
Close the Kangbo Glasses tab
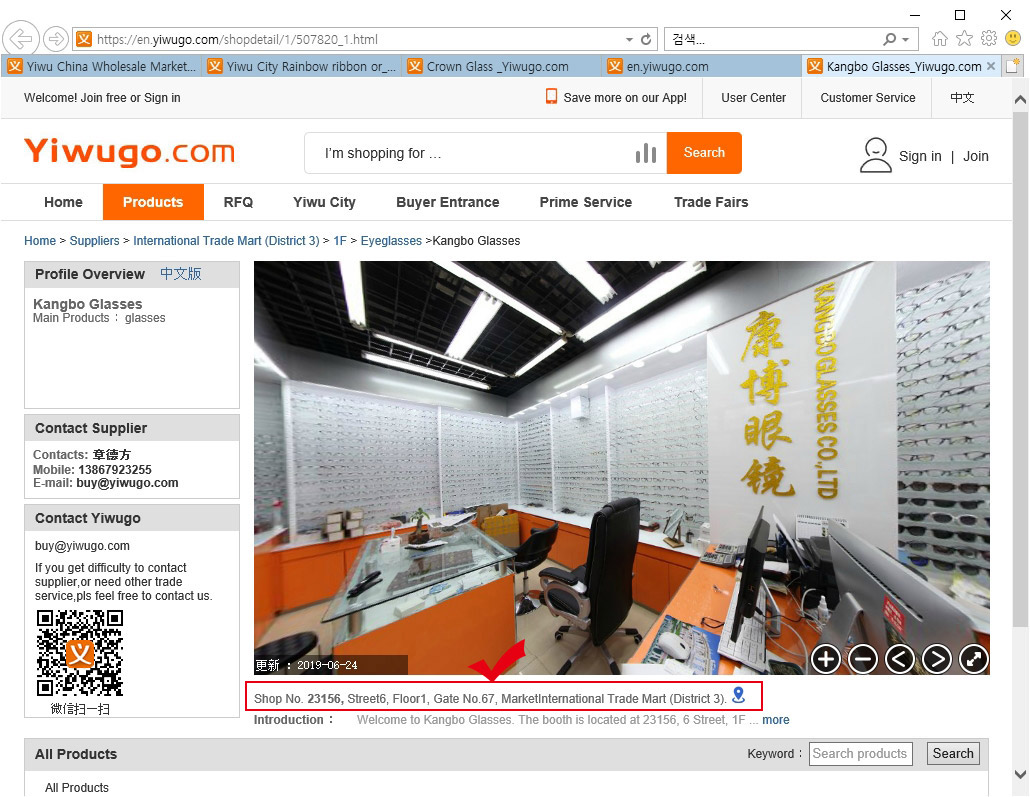click(991, 66)
